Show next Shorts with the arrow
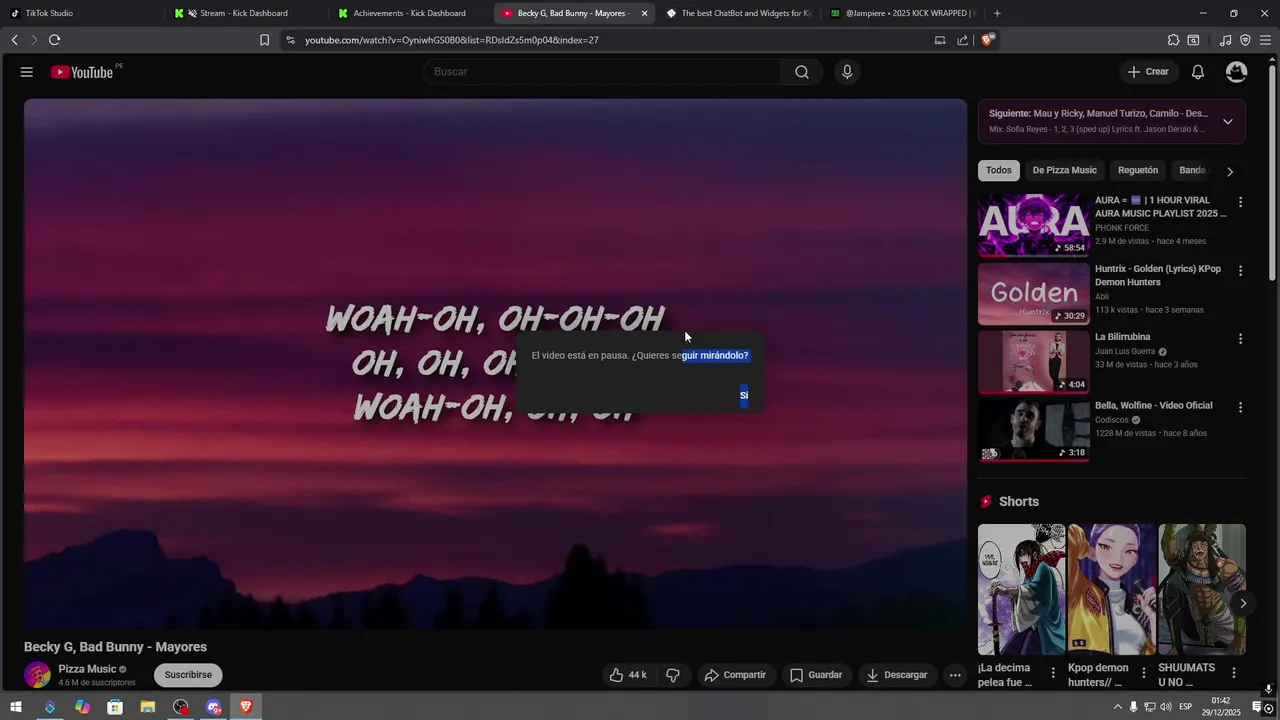 coord(1243,603)
